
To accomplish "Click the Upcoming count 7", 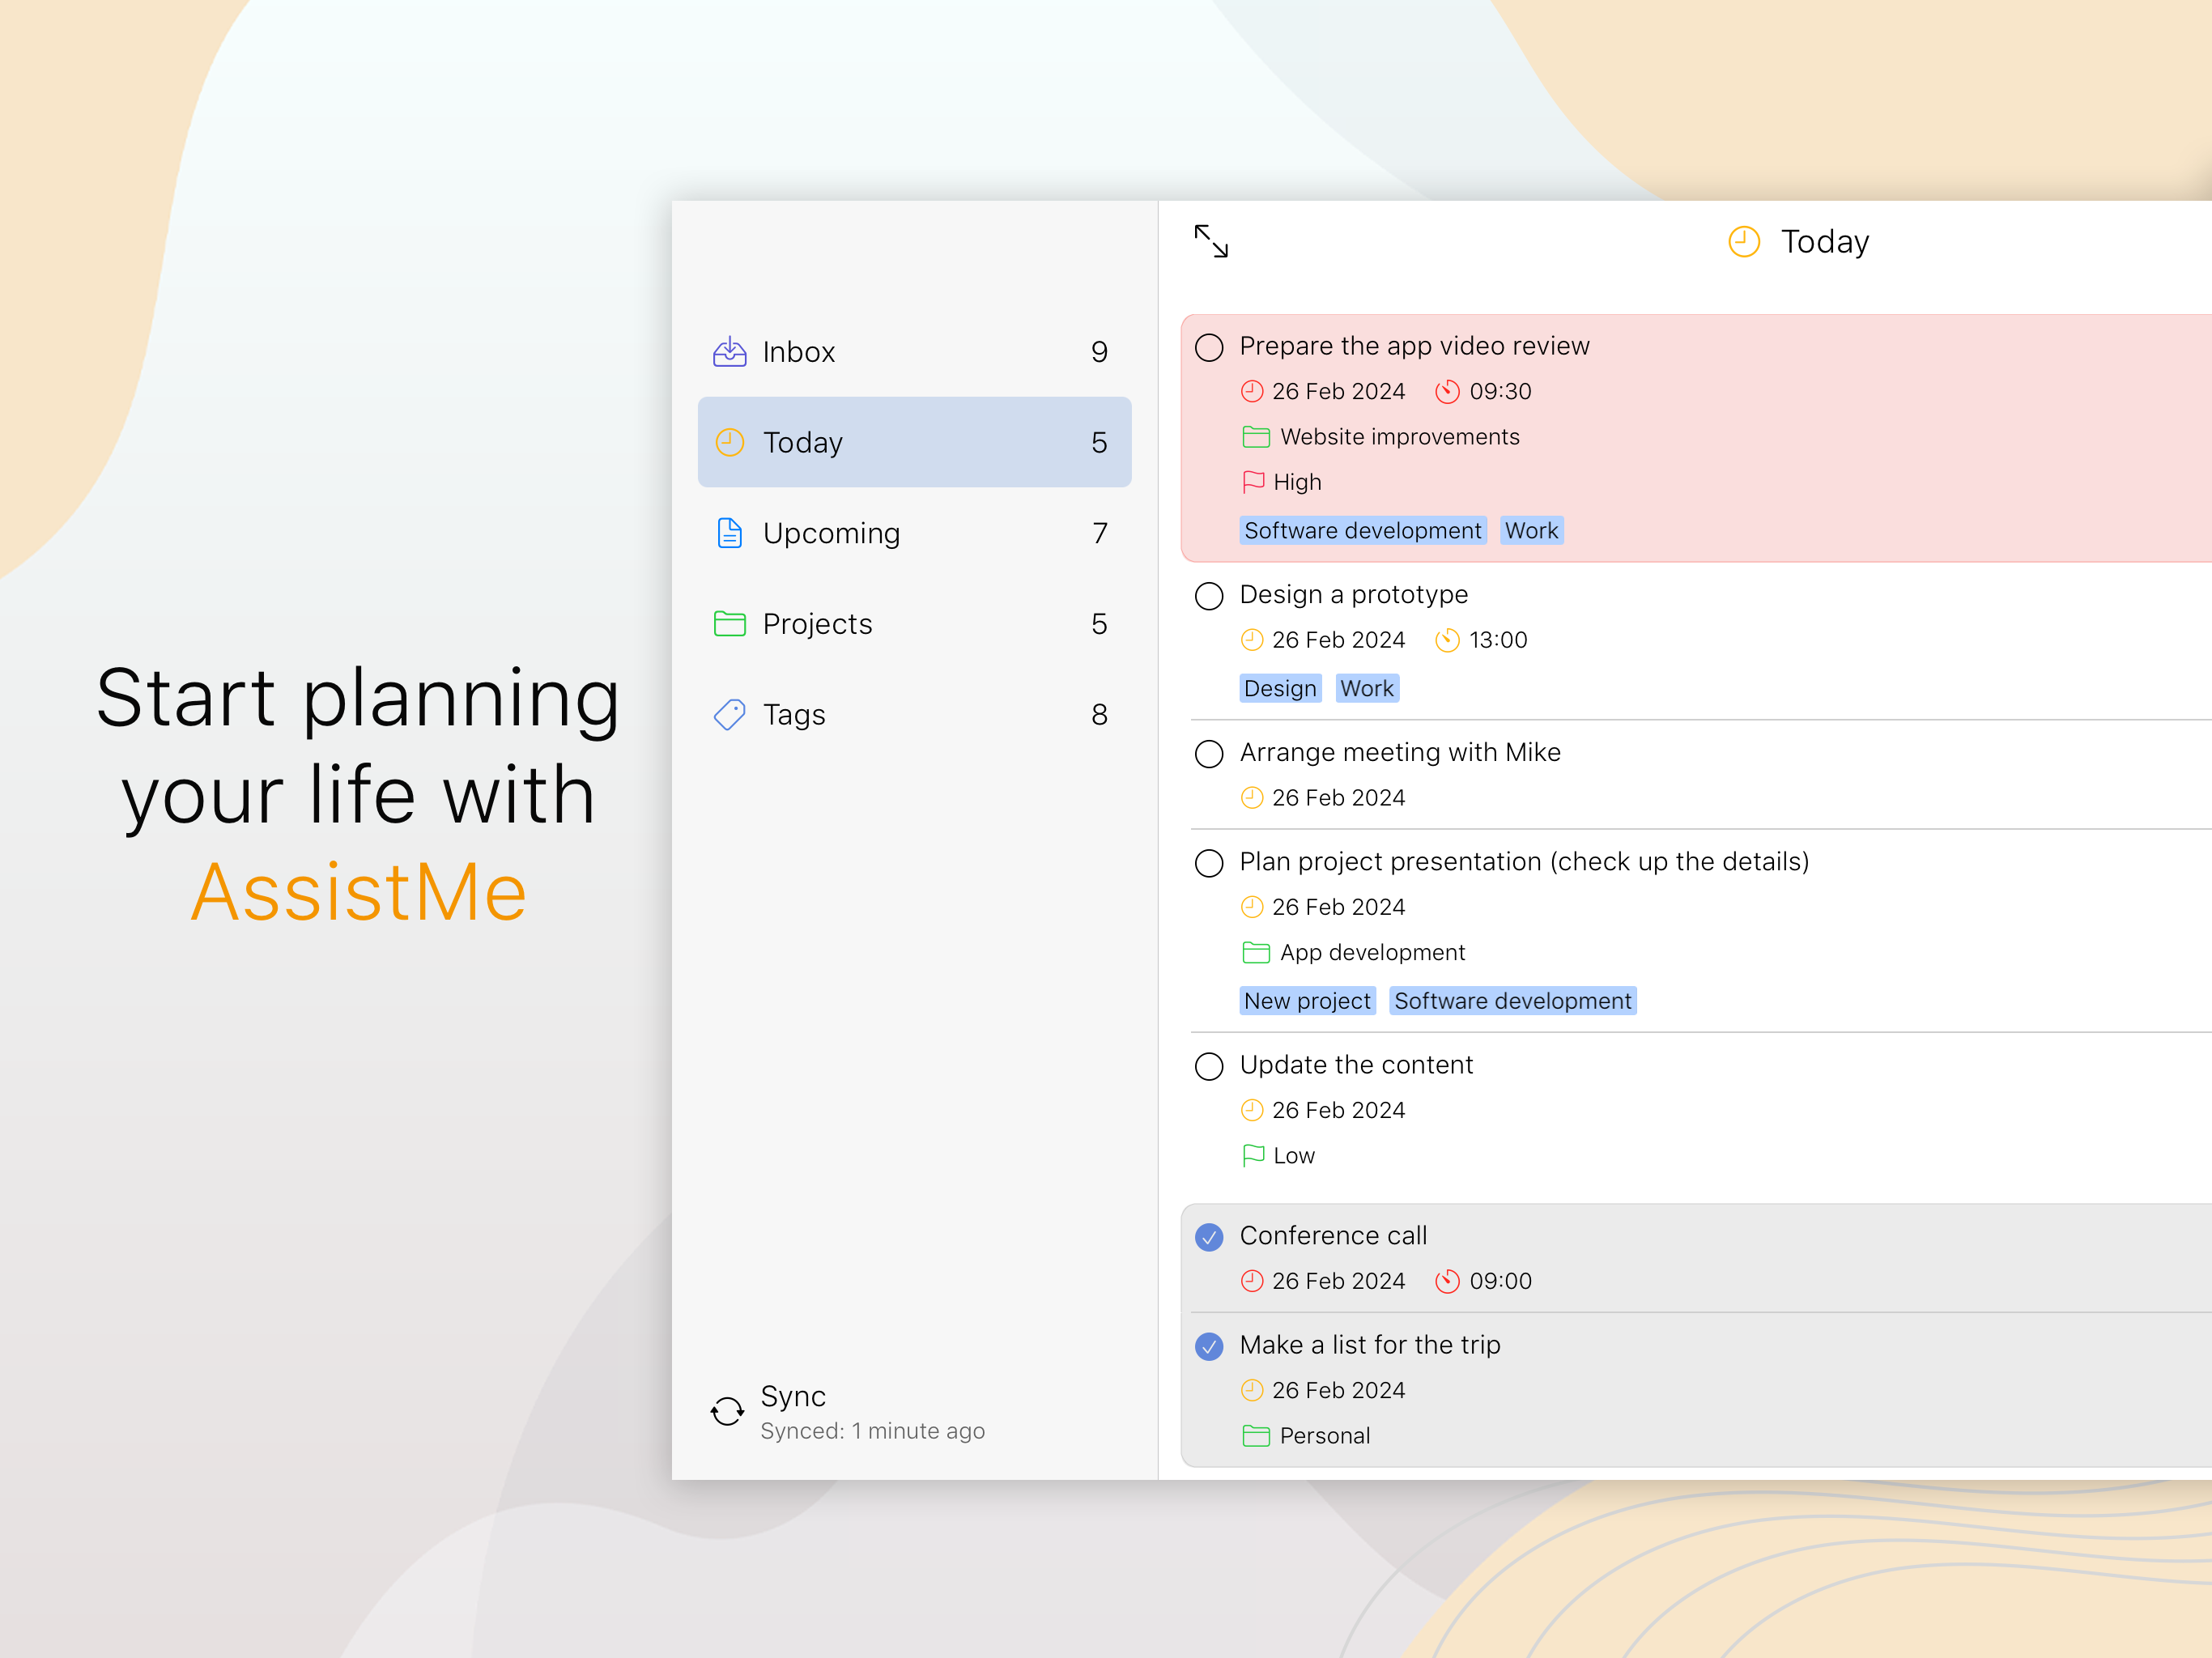I will pos(1099,533).
